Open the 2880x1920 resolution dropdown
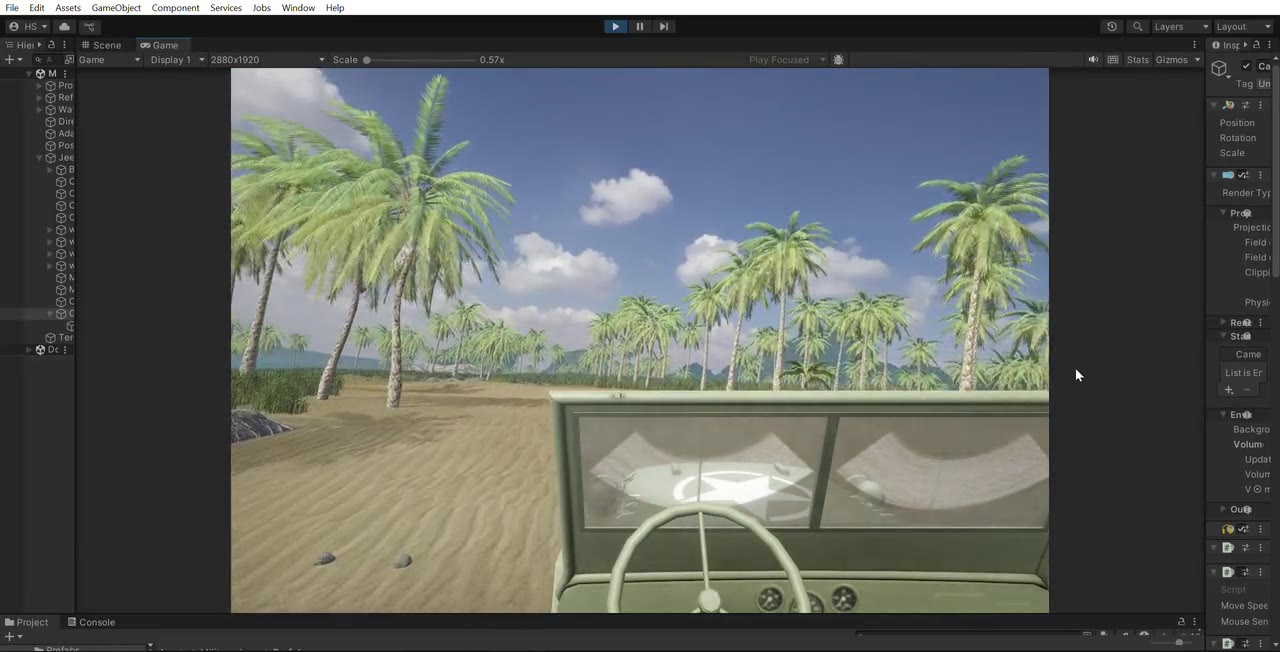Screen dimensions: 1280x652 tap(267, 60)
